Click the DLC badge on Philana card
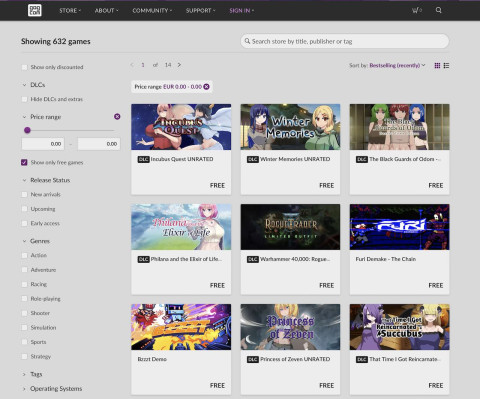The image size is (480, 399). (x=143, y=259)
